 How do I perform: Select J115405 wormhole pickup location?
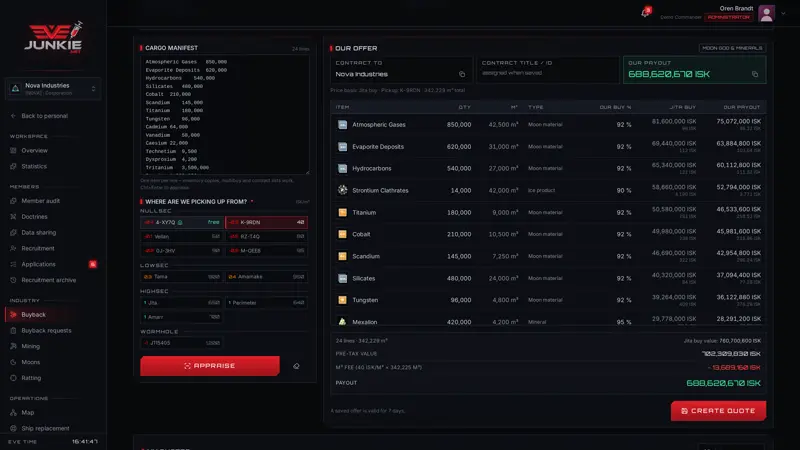(182, 343)
